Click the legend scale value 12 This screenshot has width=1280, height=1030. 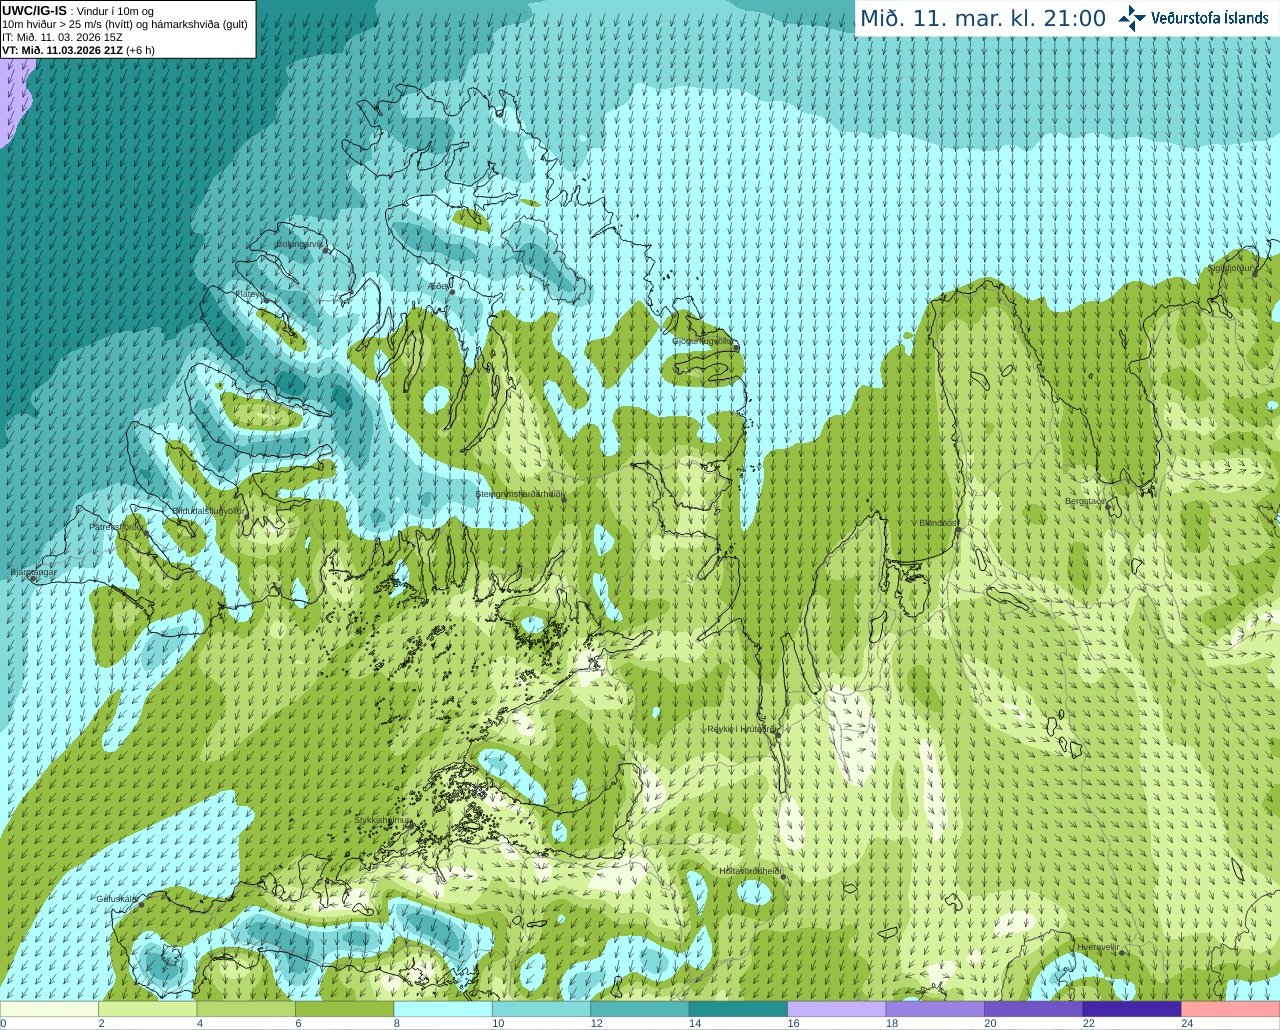click(596, 1023)
